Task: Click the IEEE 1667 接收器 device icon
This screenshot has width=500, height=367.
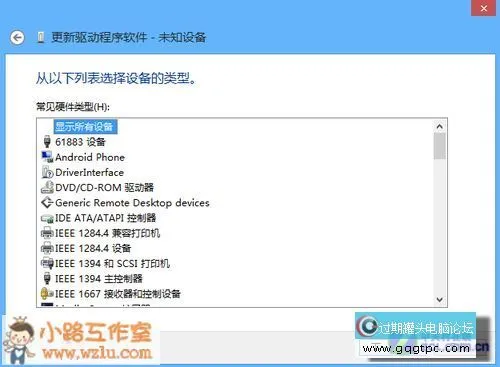Action: (47, 294)
